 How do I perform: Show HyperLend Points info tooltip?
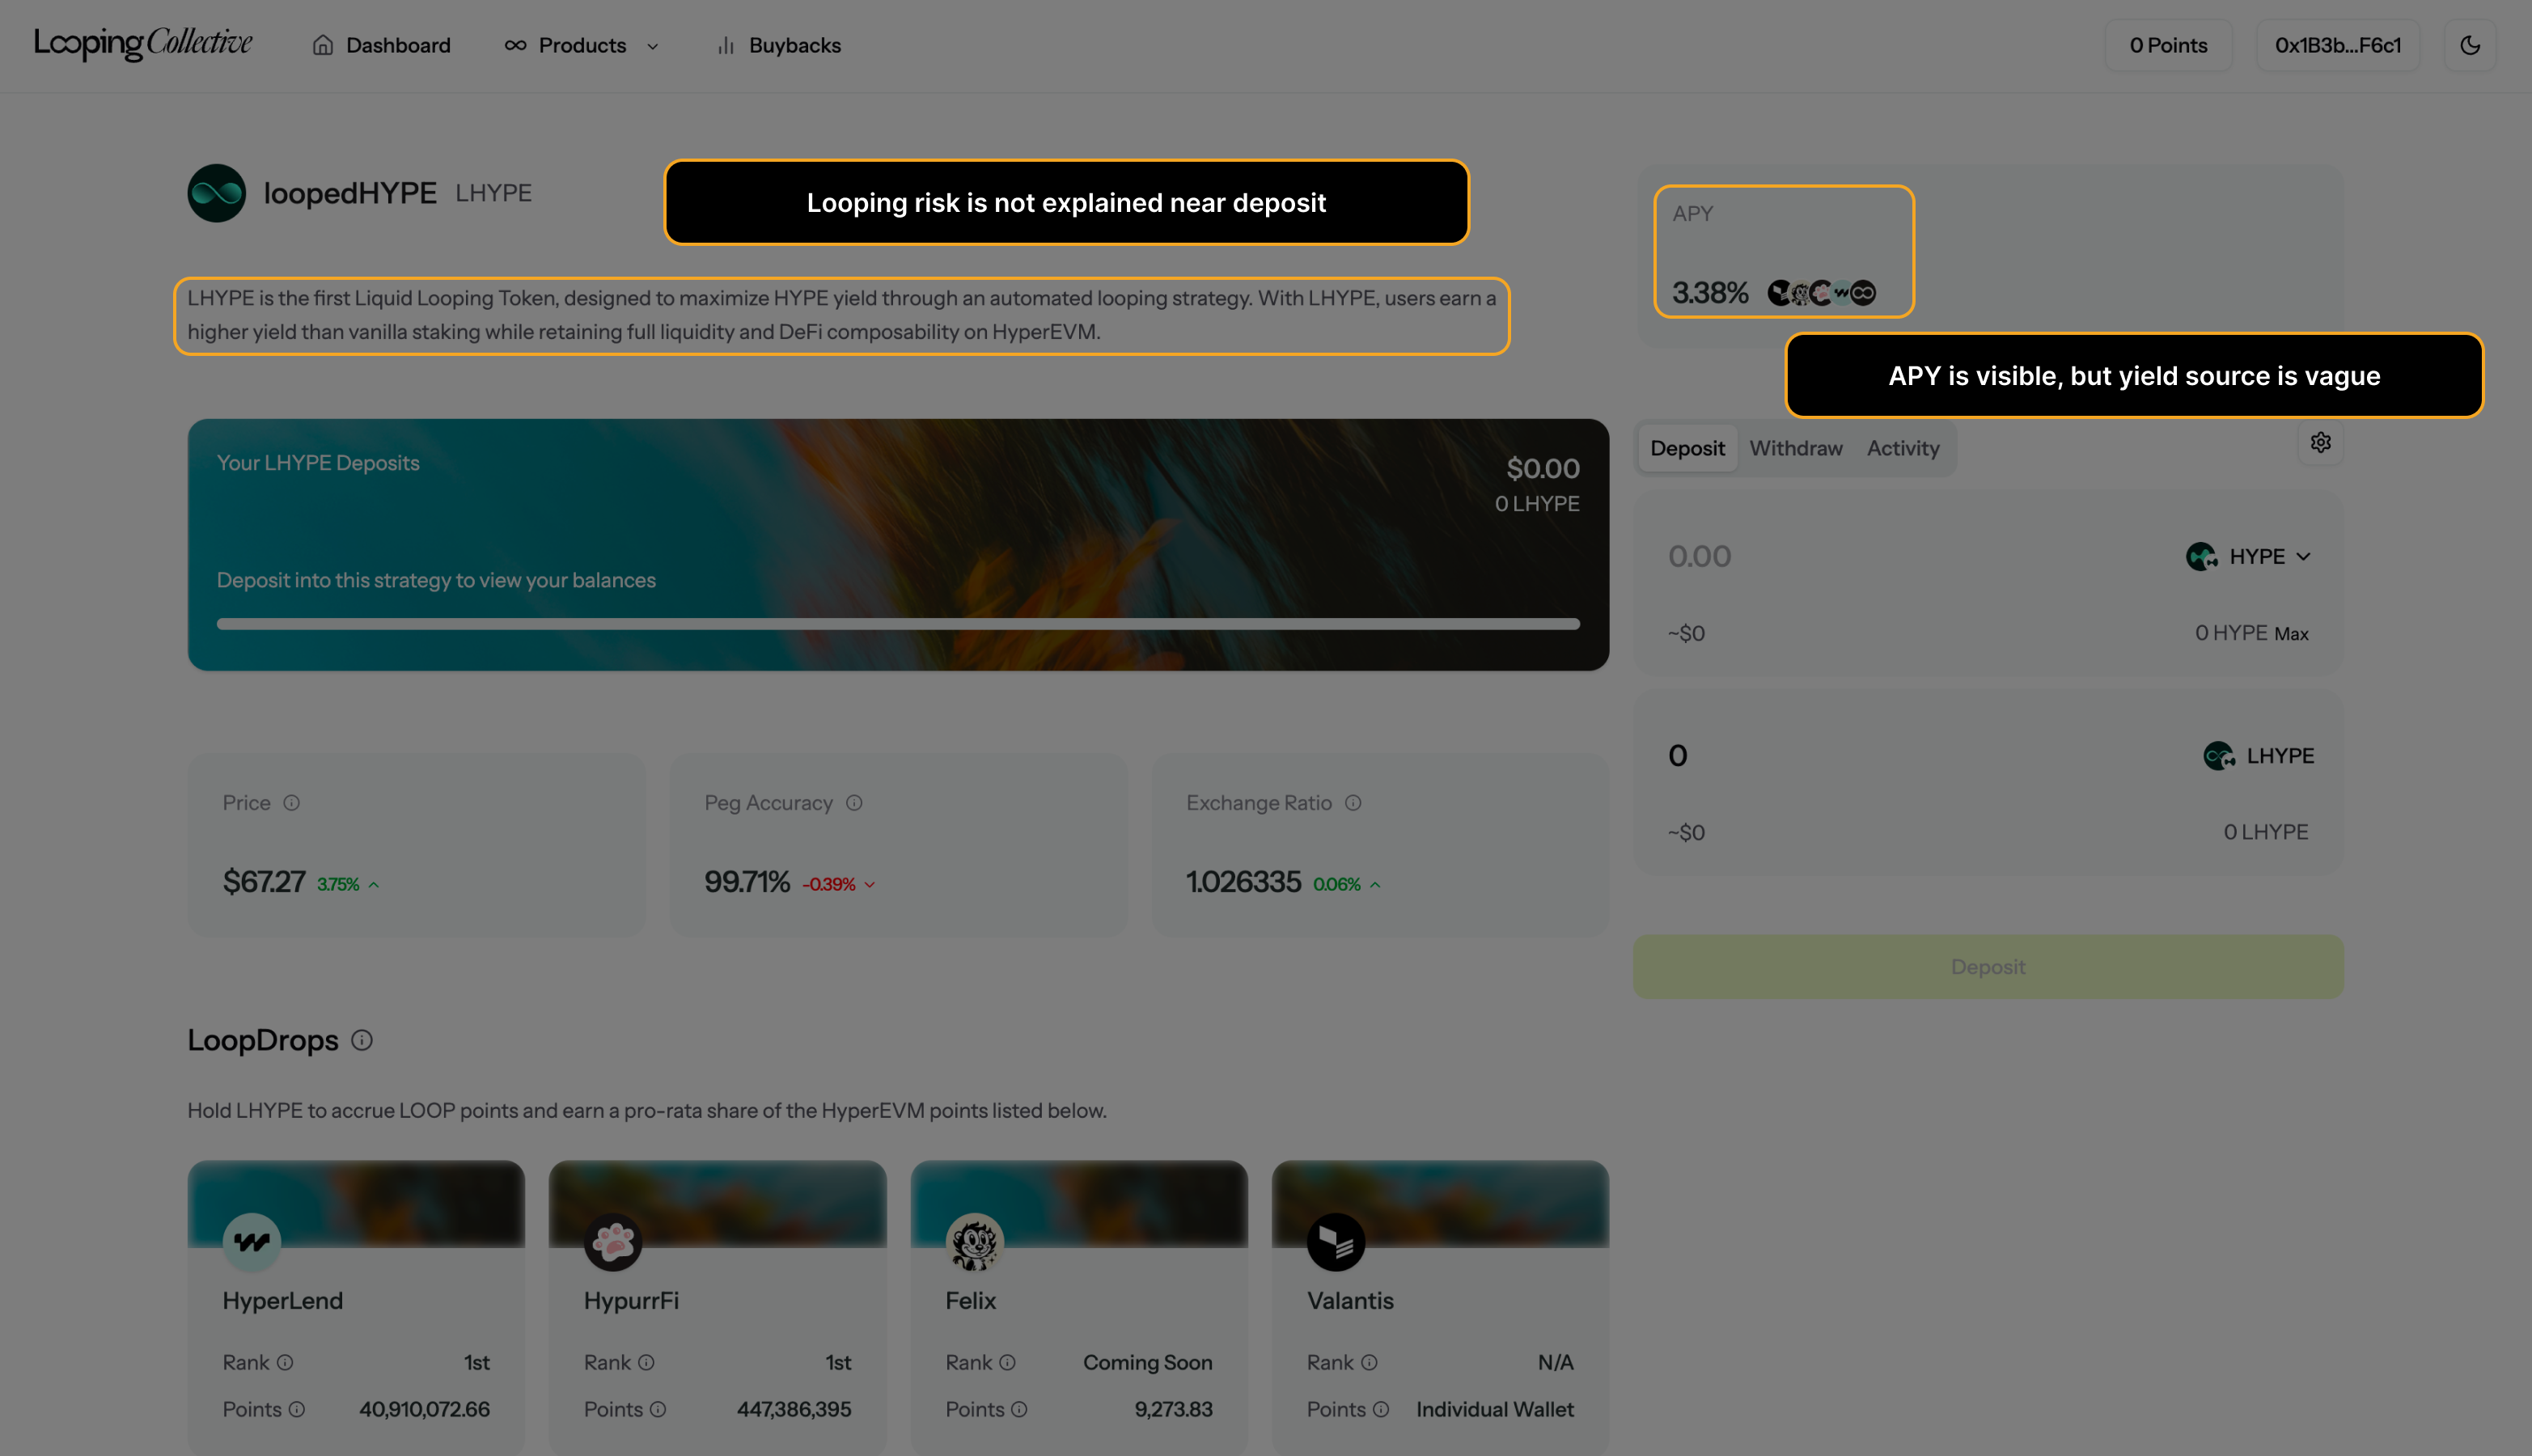[x=297, y=1410]
